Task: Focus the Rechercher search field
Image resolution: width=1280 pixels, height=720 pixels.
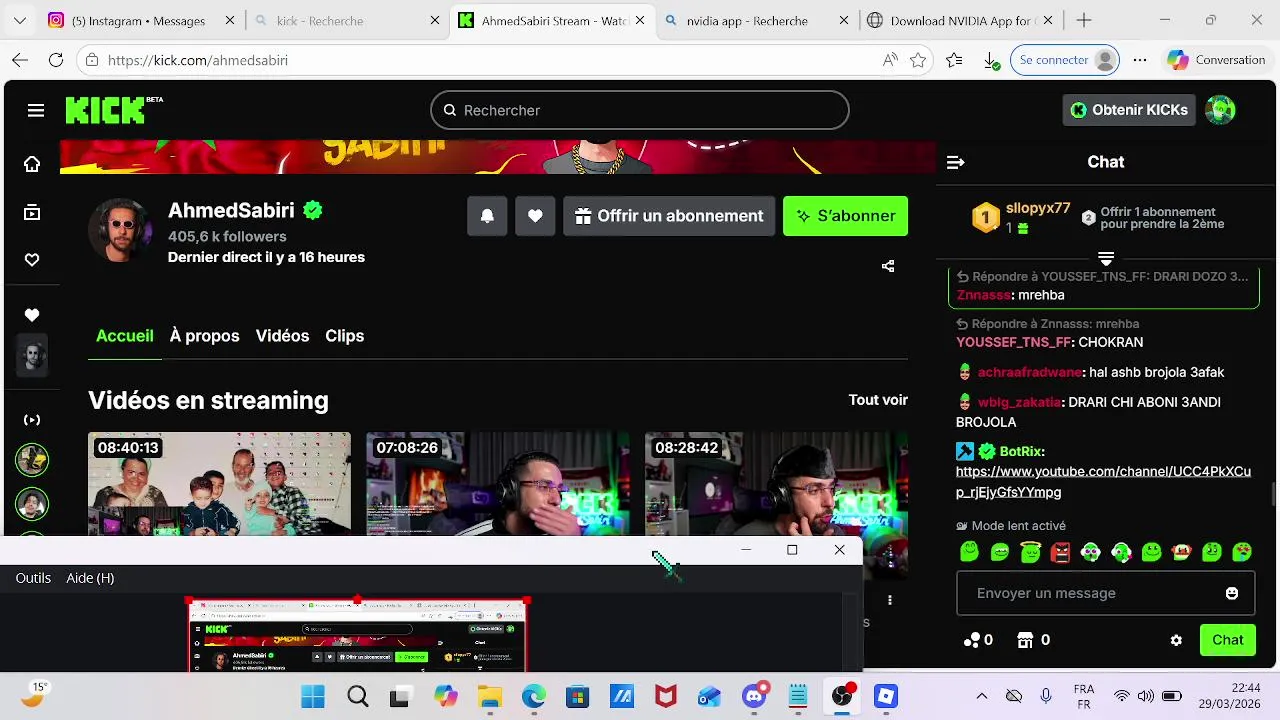Action: tap(640, 110)
